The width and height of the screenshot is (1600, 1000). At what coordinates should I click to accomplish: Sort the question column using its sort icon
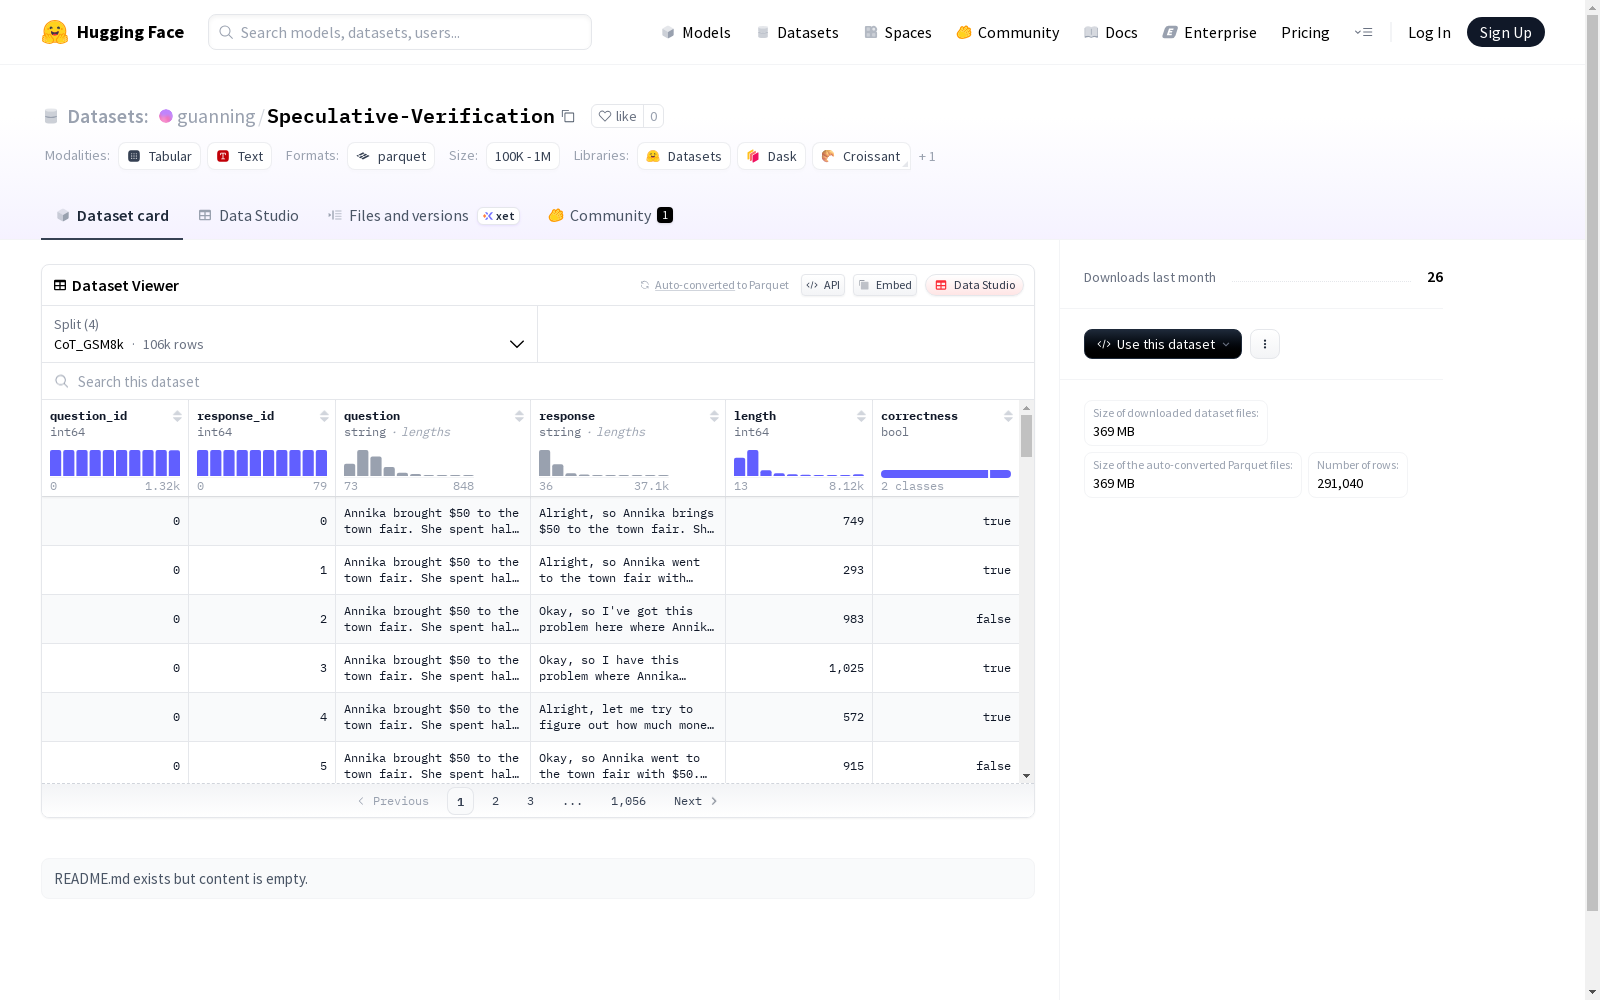point(519,416)
